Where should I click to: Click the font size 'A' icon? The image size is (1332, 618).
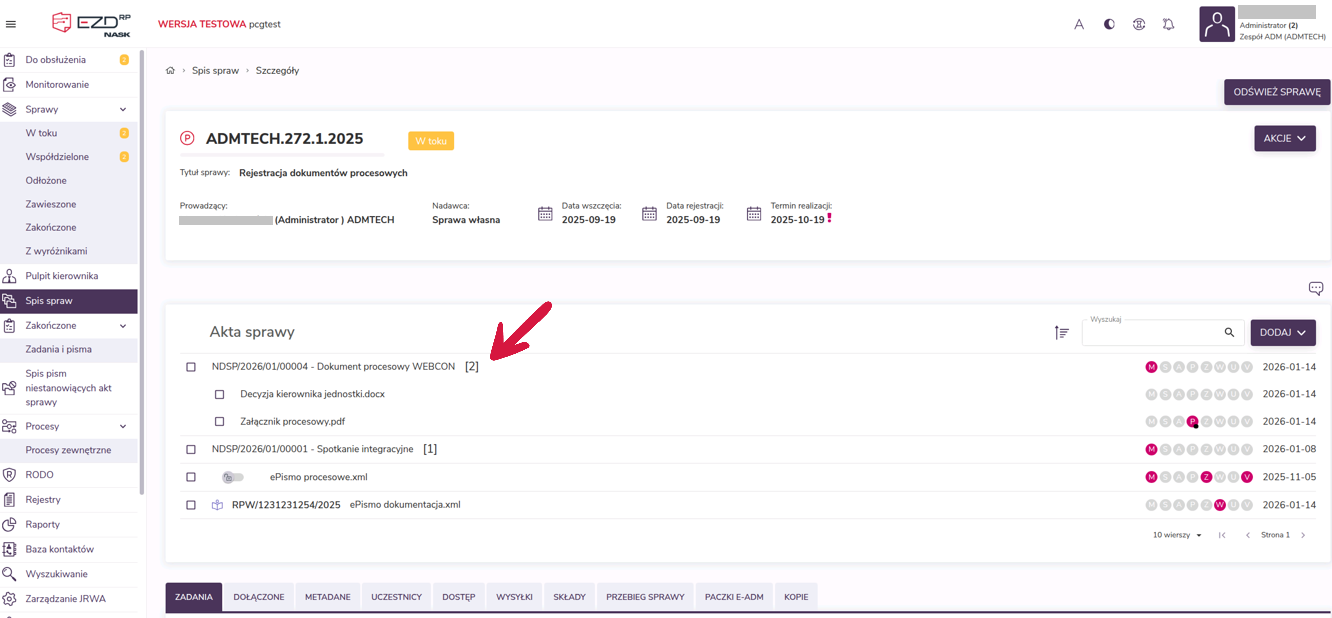coord(1079,24)
